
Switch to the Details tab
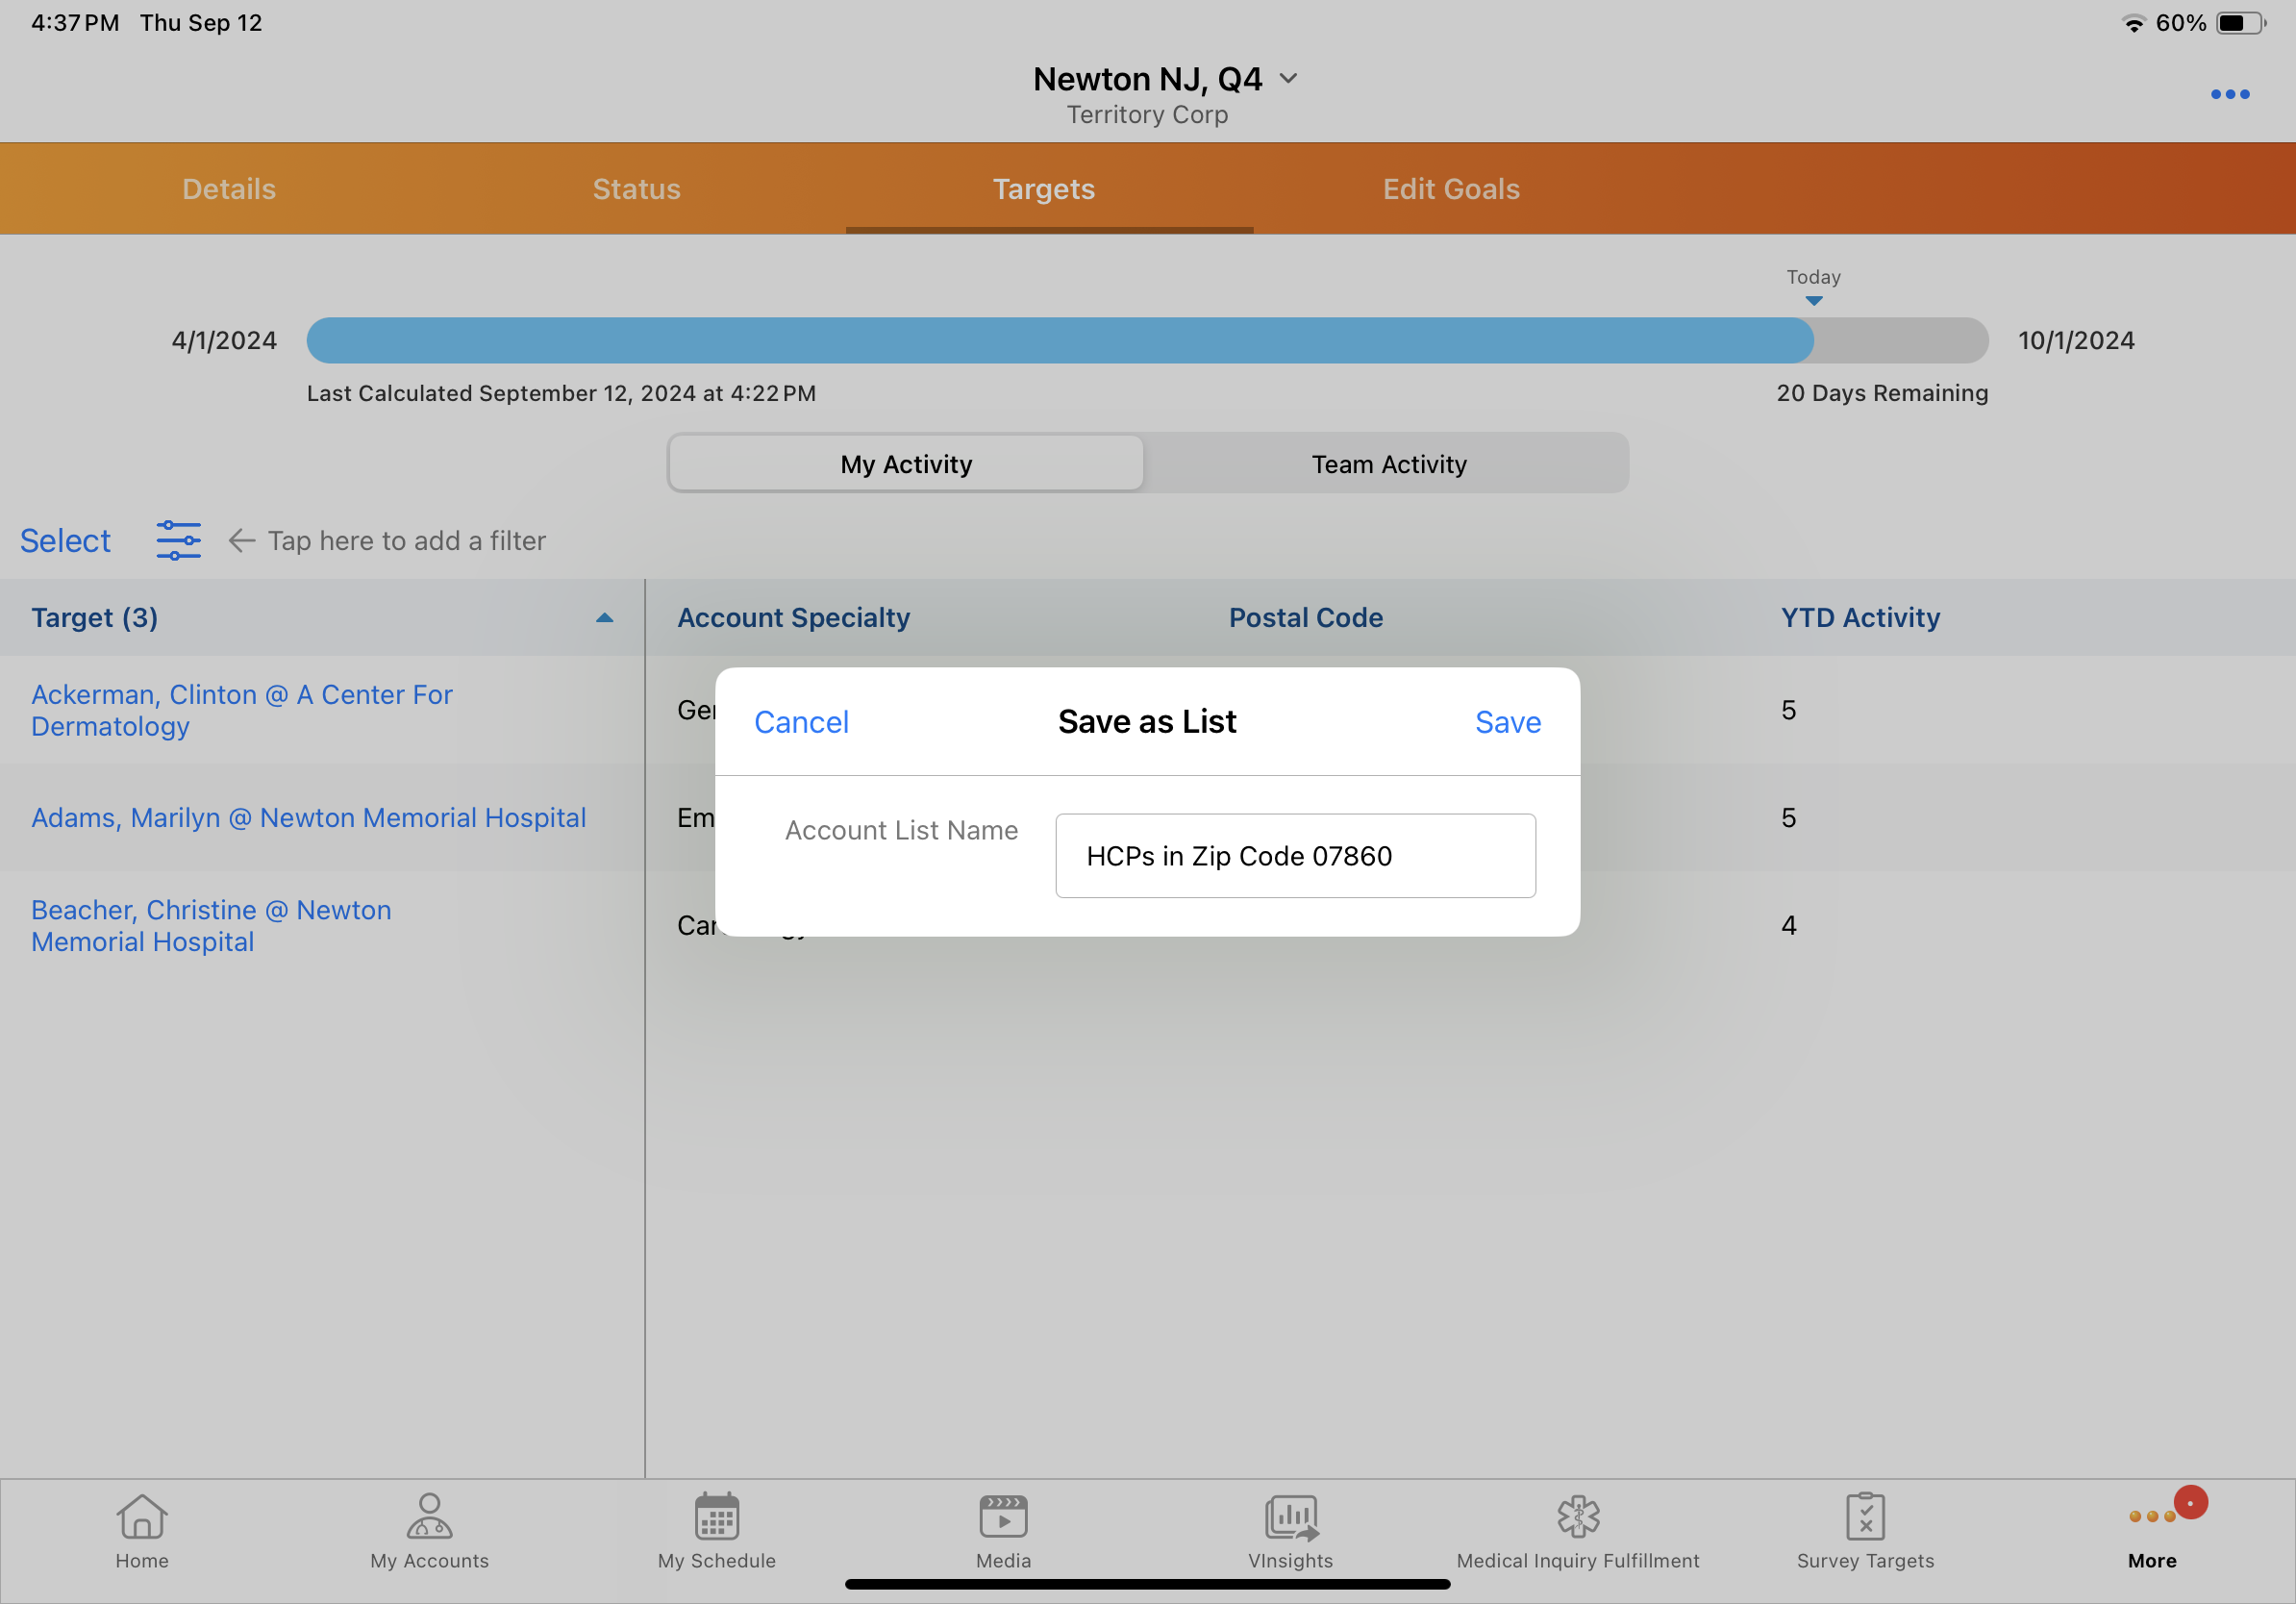pos(229,189)
